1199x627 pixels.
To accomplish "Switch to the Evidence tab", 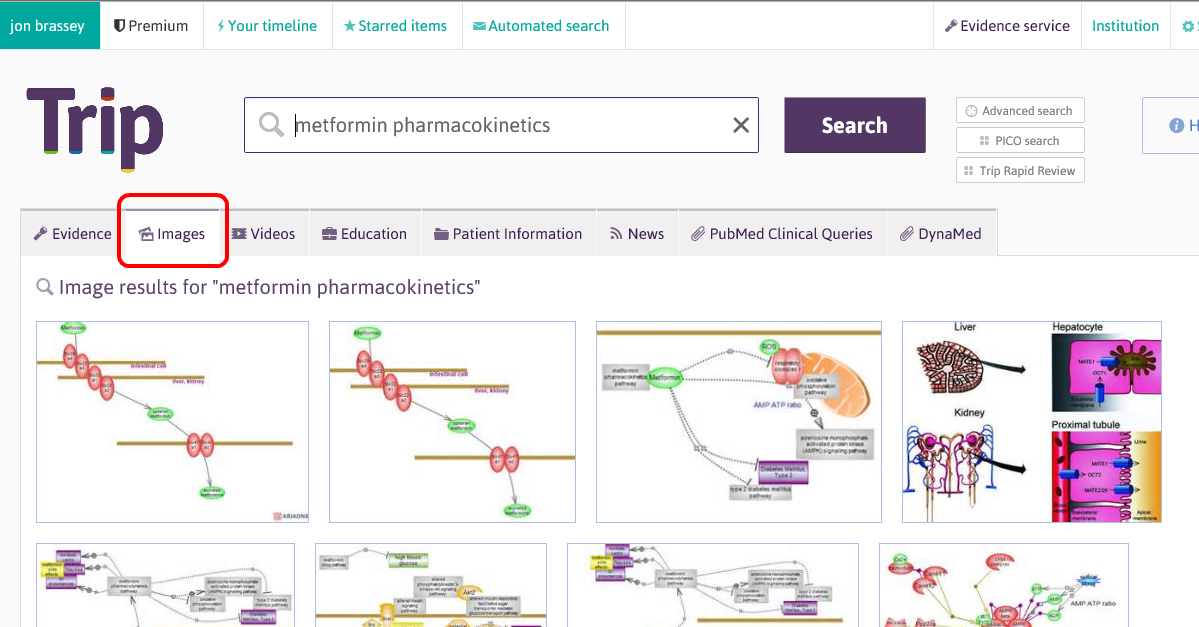I will click(72, 234).
